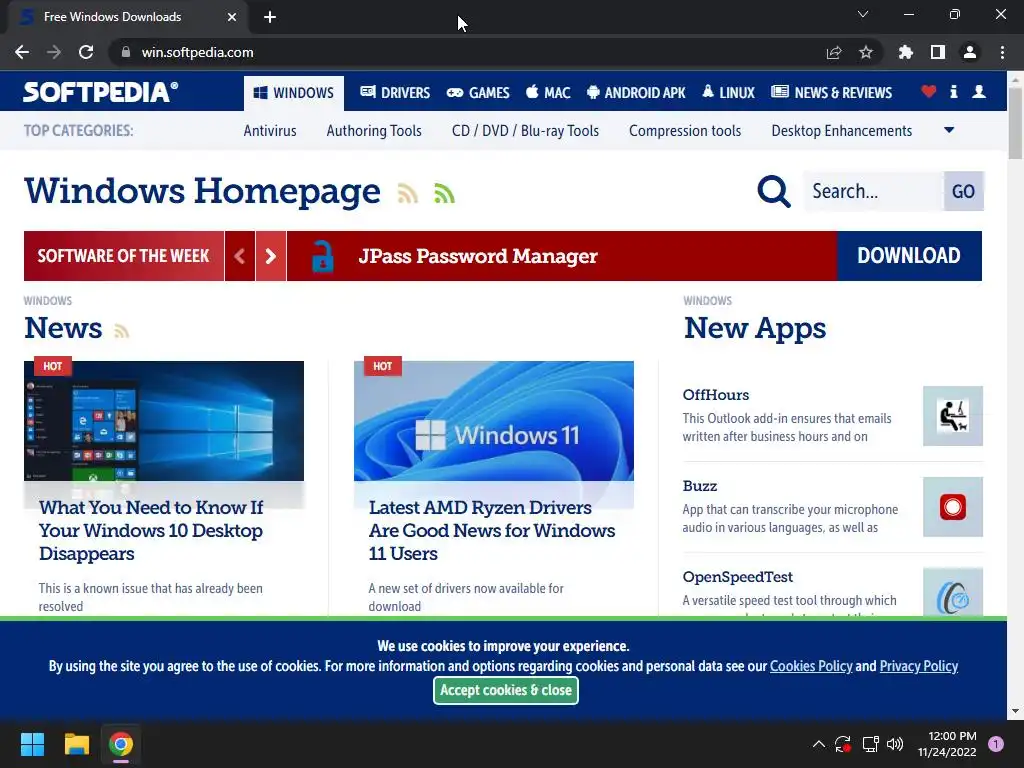
Task: Click the Windows 10 desktop article thumbnail
Action: pos(164,421)
